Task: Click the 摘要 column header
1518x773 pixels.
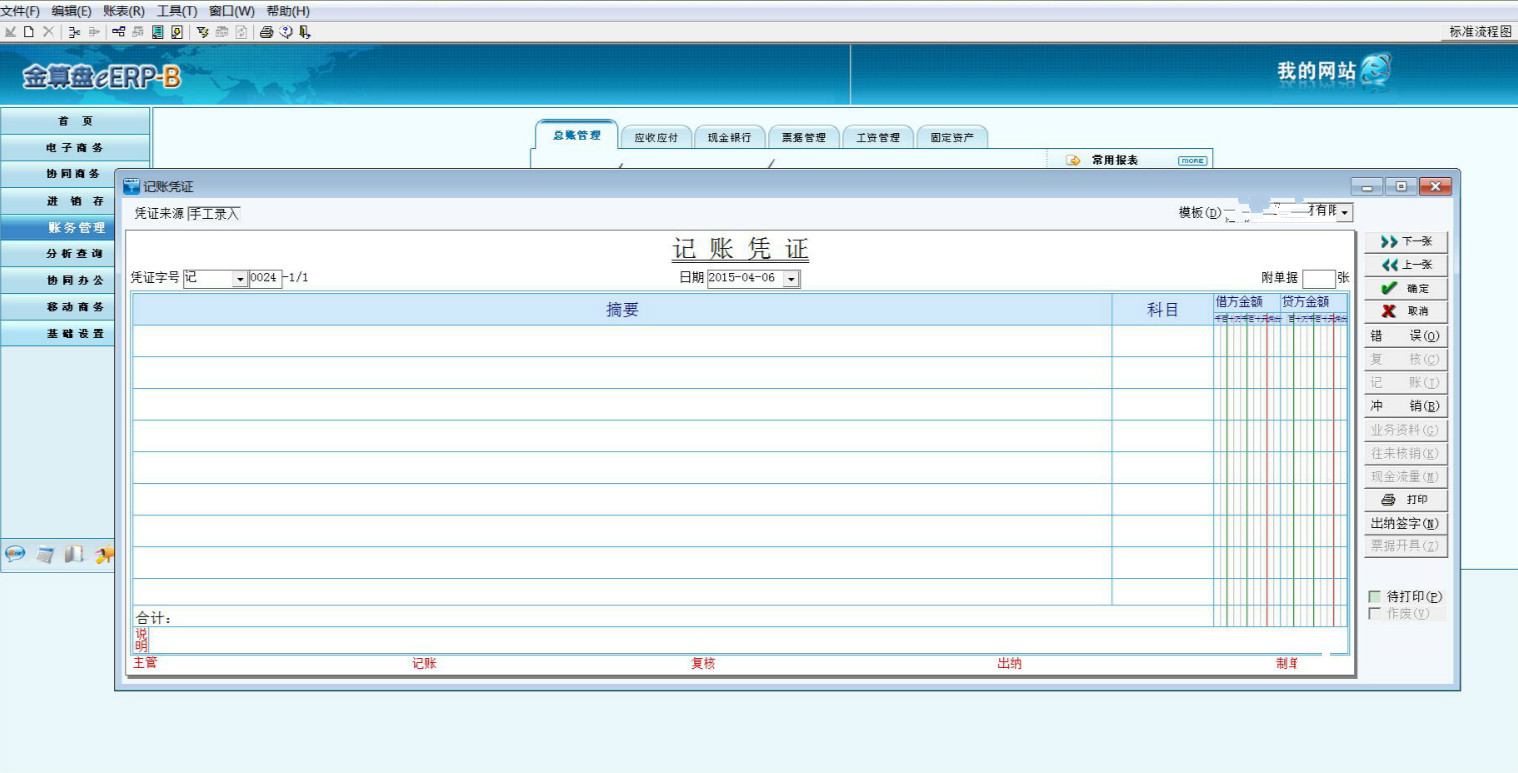Action: [x=622, y=310]
